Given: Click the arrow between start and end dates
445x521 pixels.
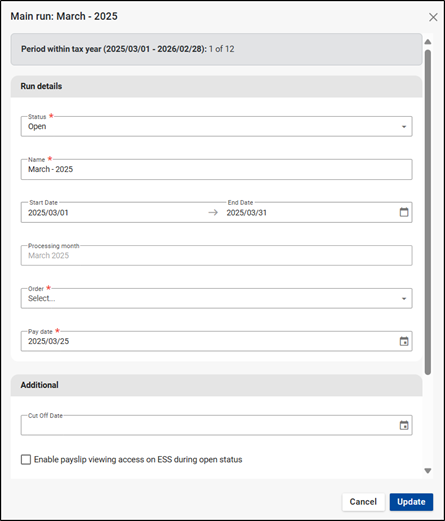Looking at the screenshot, I should point(213,212).
